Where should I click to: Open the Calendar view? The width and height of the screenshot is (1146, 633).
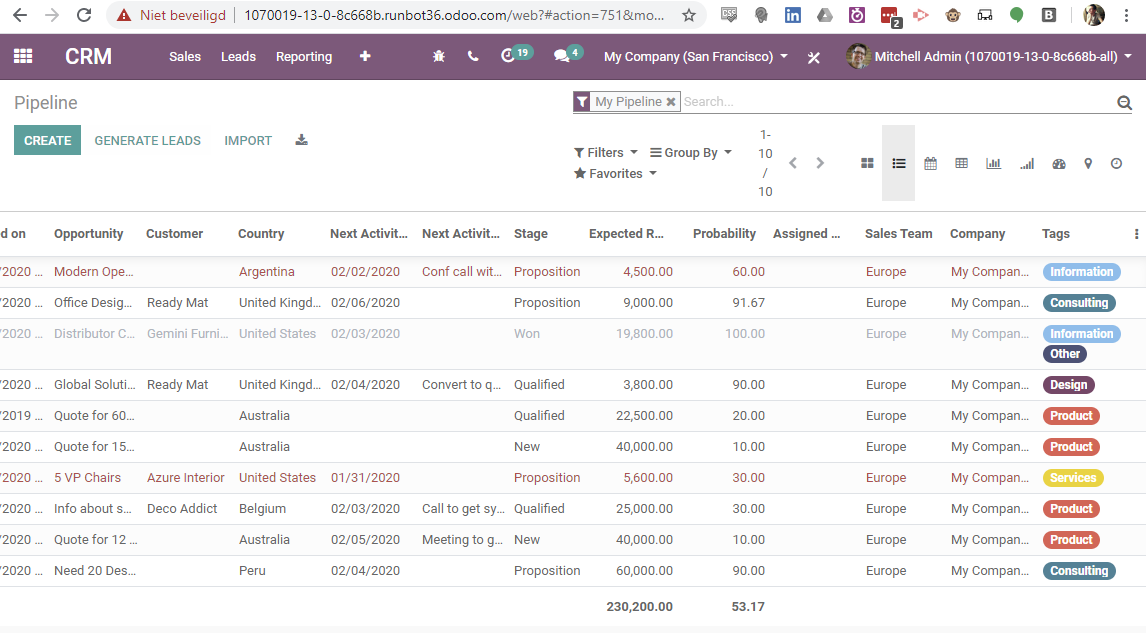[x=930, y=162]
